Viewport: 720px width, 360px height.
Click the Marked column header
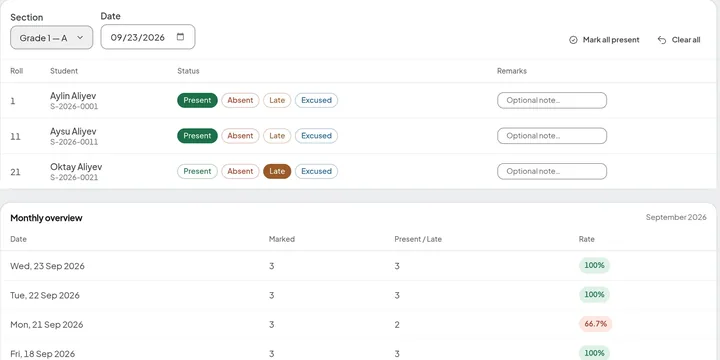tap(281, 239)
